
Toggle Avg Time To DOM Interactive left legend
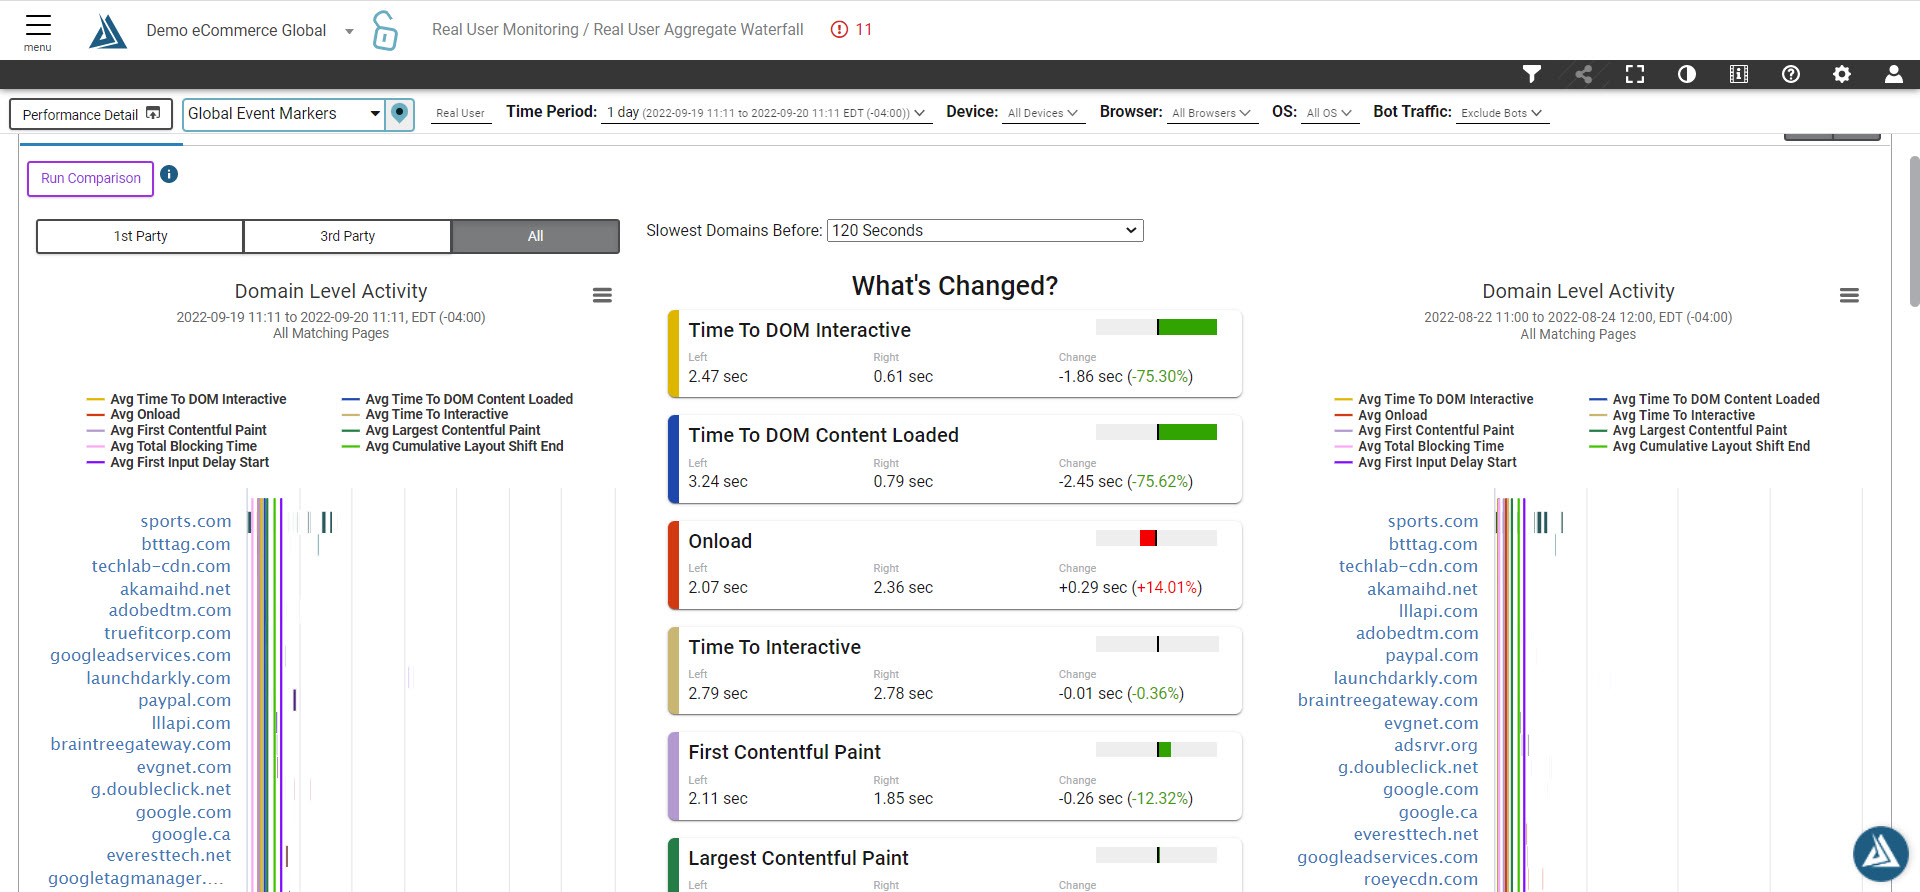coord(187,399)
